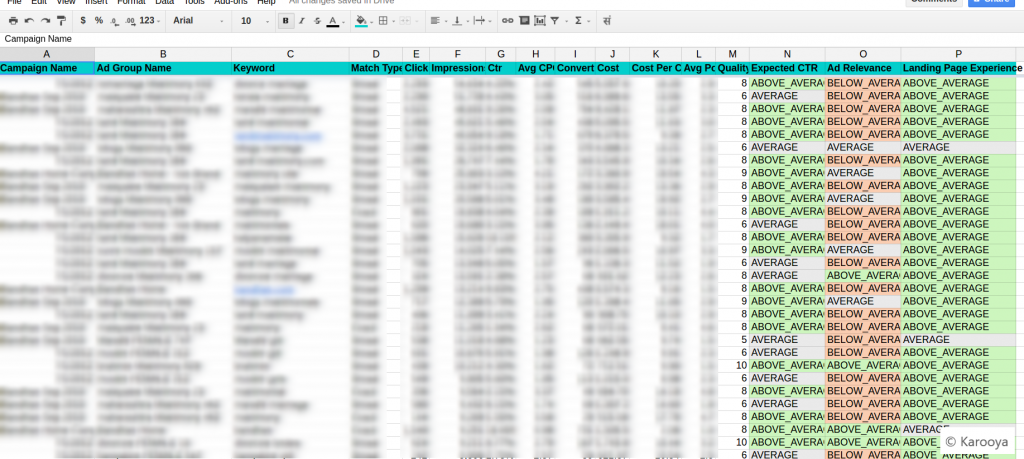
Task: Select column B header
Action: pyautogui.click(x=163, y=54)
